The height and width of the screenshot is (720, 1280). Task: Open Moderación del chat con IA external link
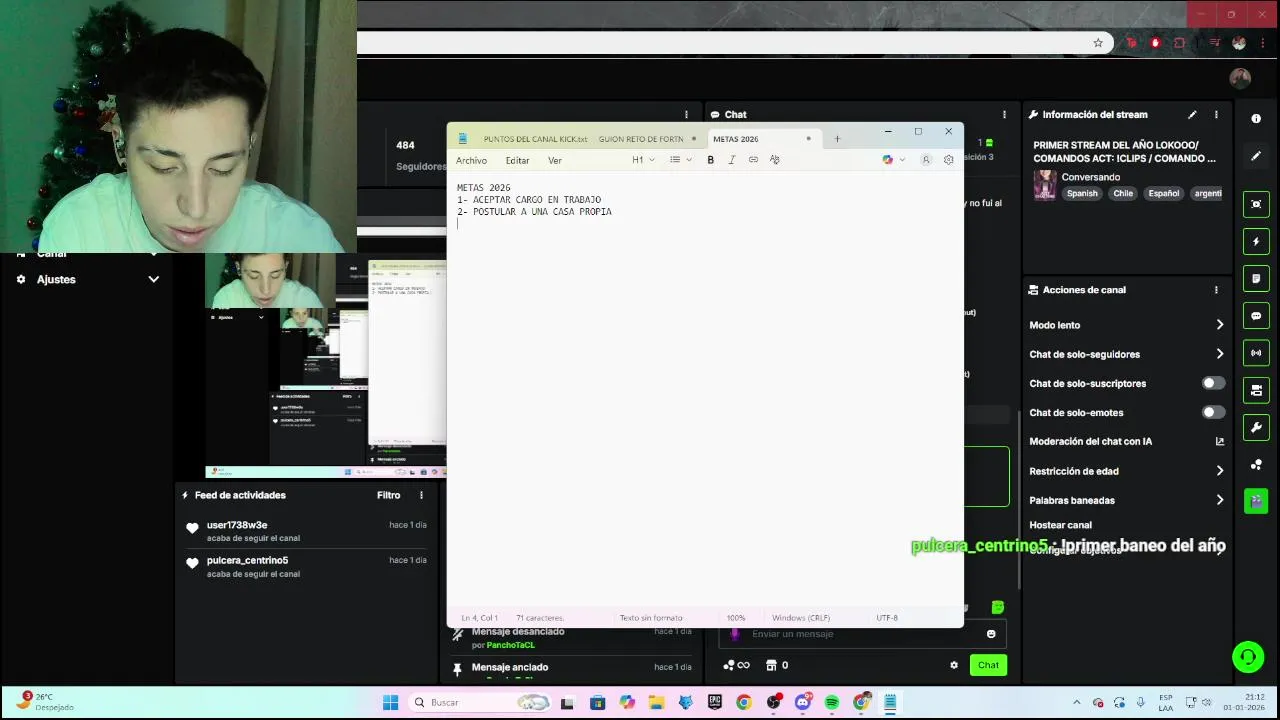1219,441
